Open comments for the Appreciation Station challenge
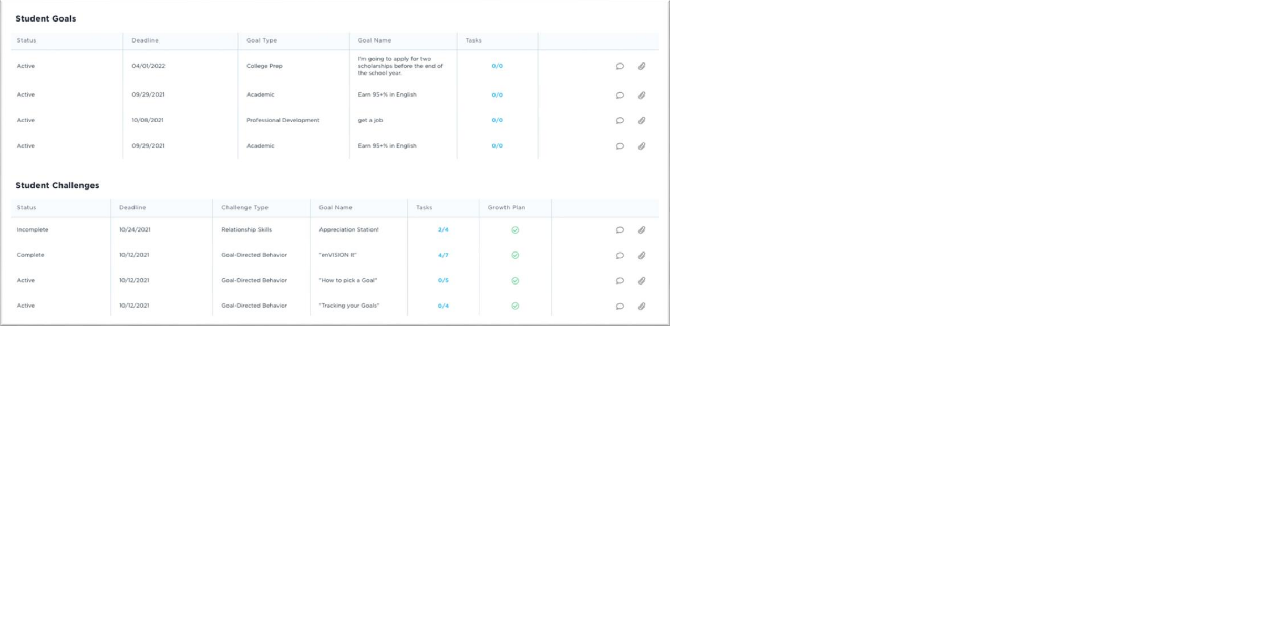This screenshot has width=1275, height=621. (x=619, y=230)
